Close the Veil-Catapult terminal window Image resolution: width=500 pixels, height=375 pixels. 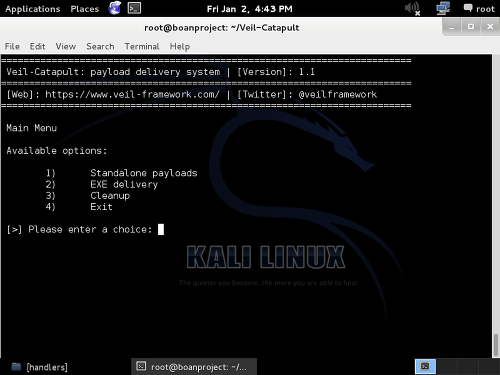pyautogui.click(x=490, y=27)
